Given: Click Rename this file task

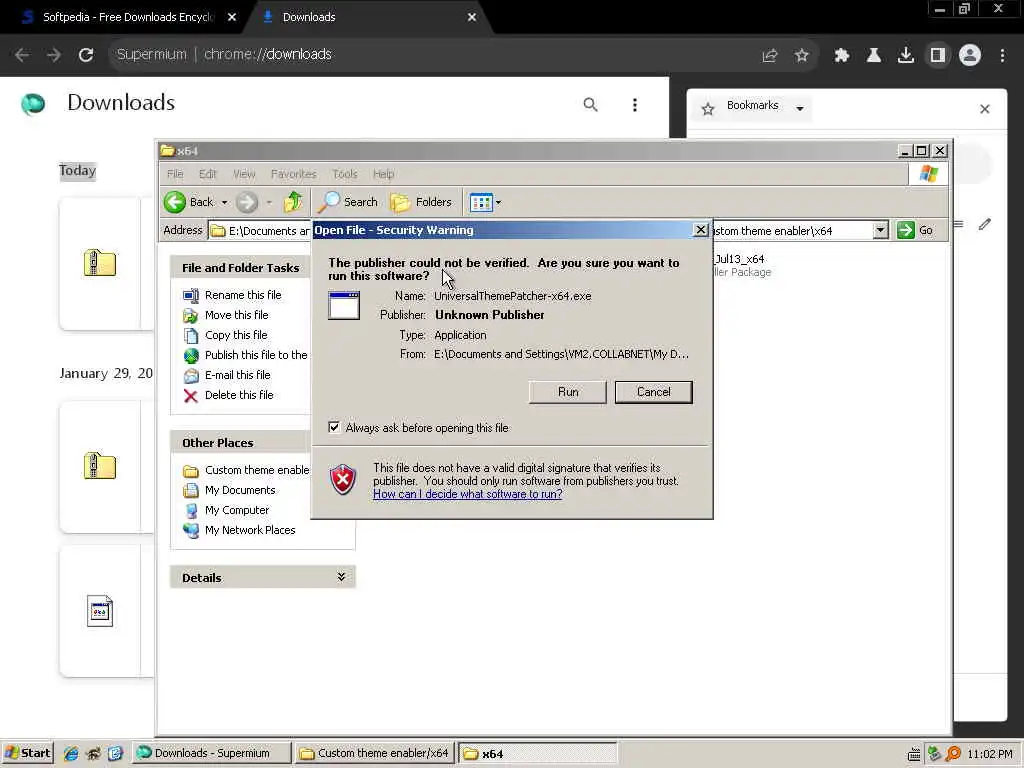Looking at the screenshot, I should (232, 295).
